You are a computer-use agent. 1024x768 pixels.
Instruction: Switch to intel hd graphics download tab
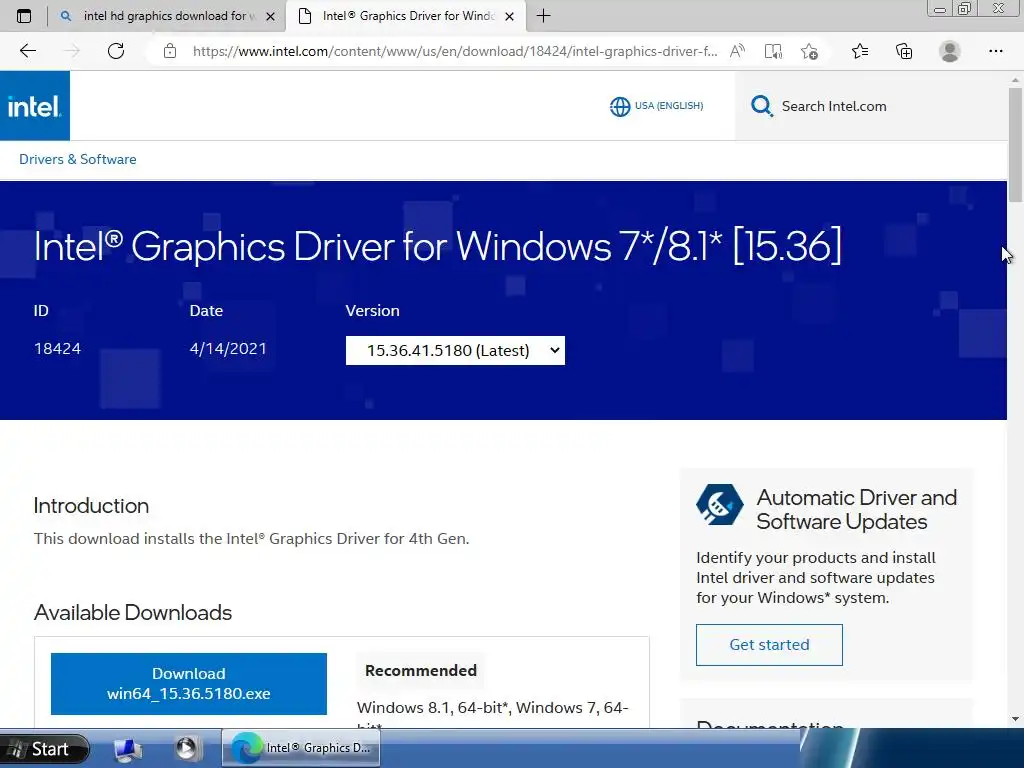tap(166, 16)
